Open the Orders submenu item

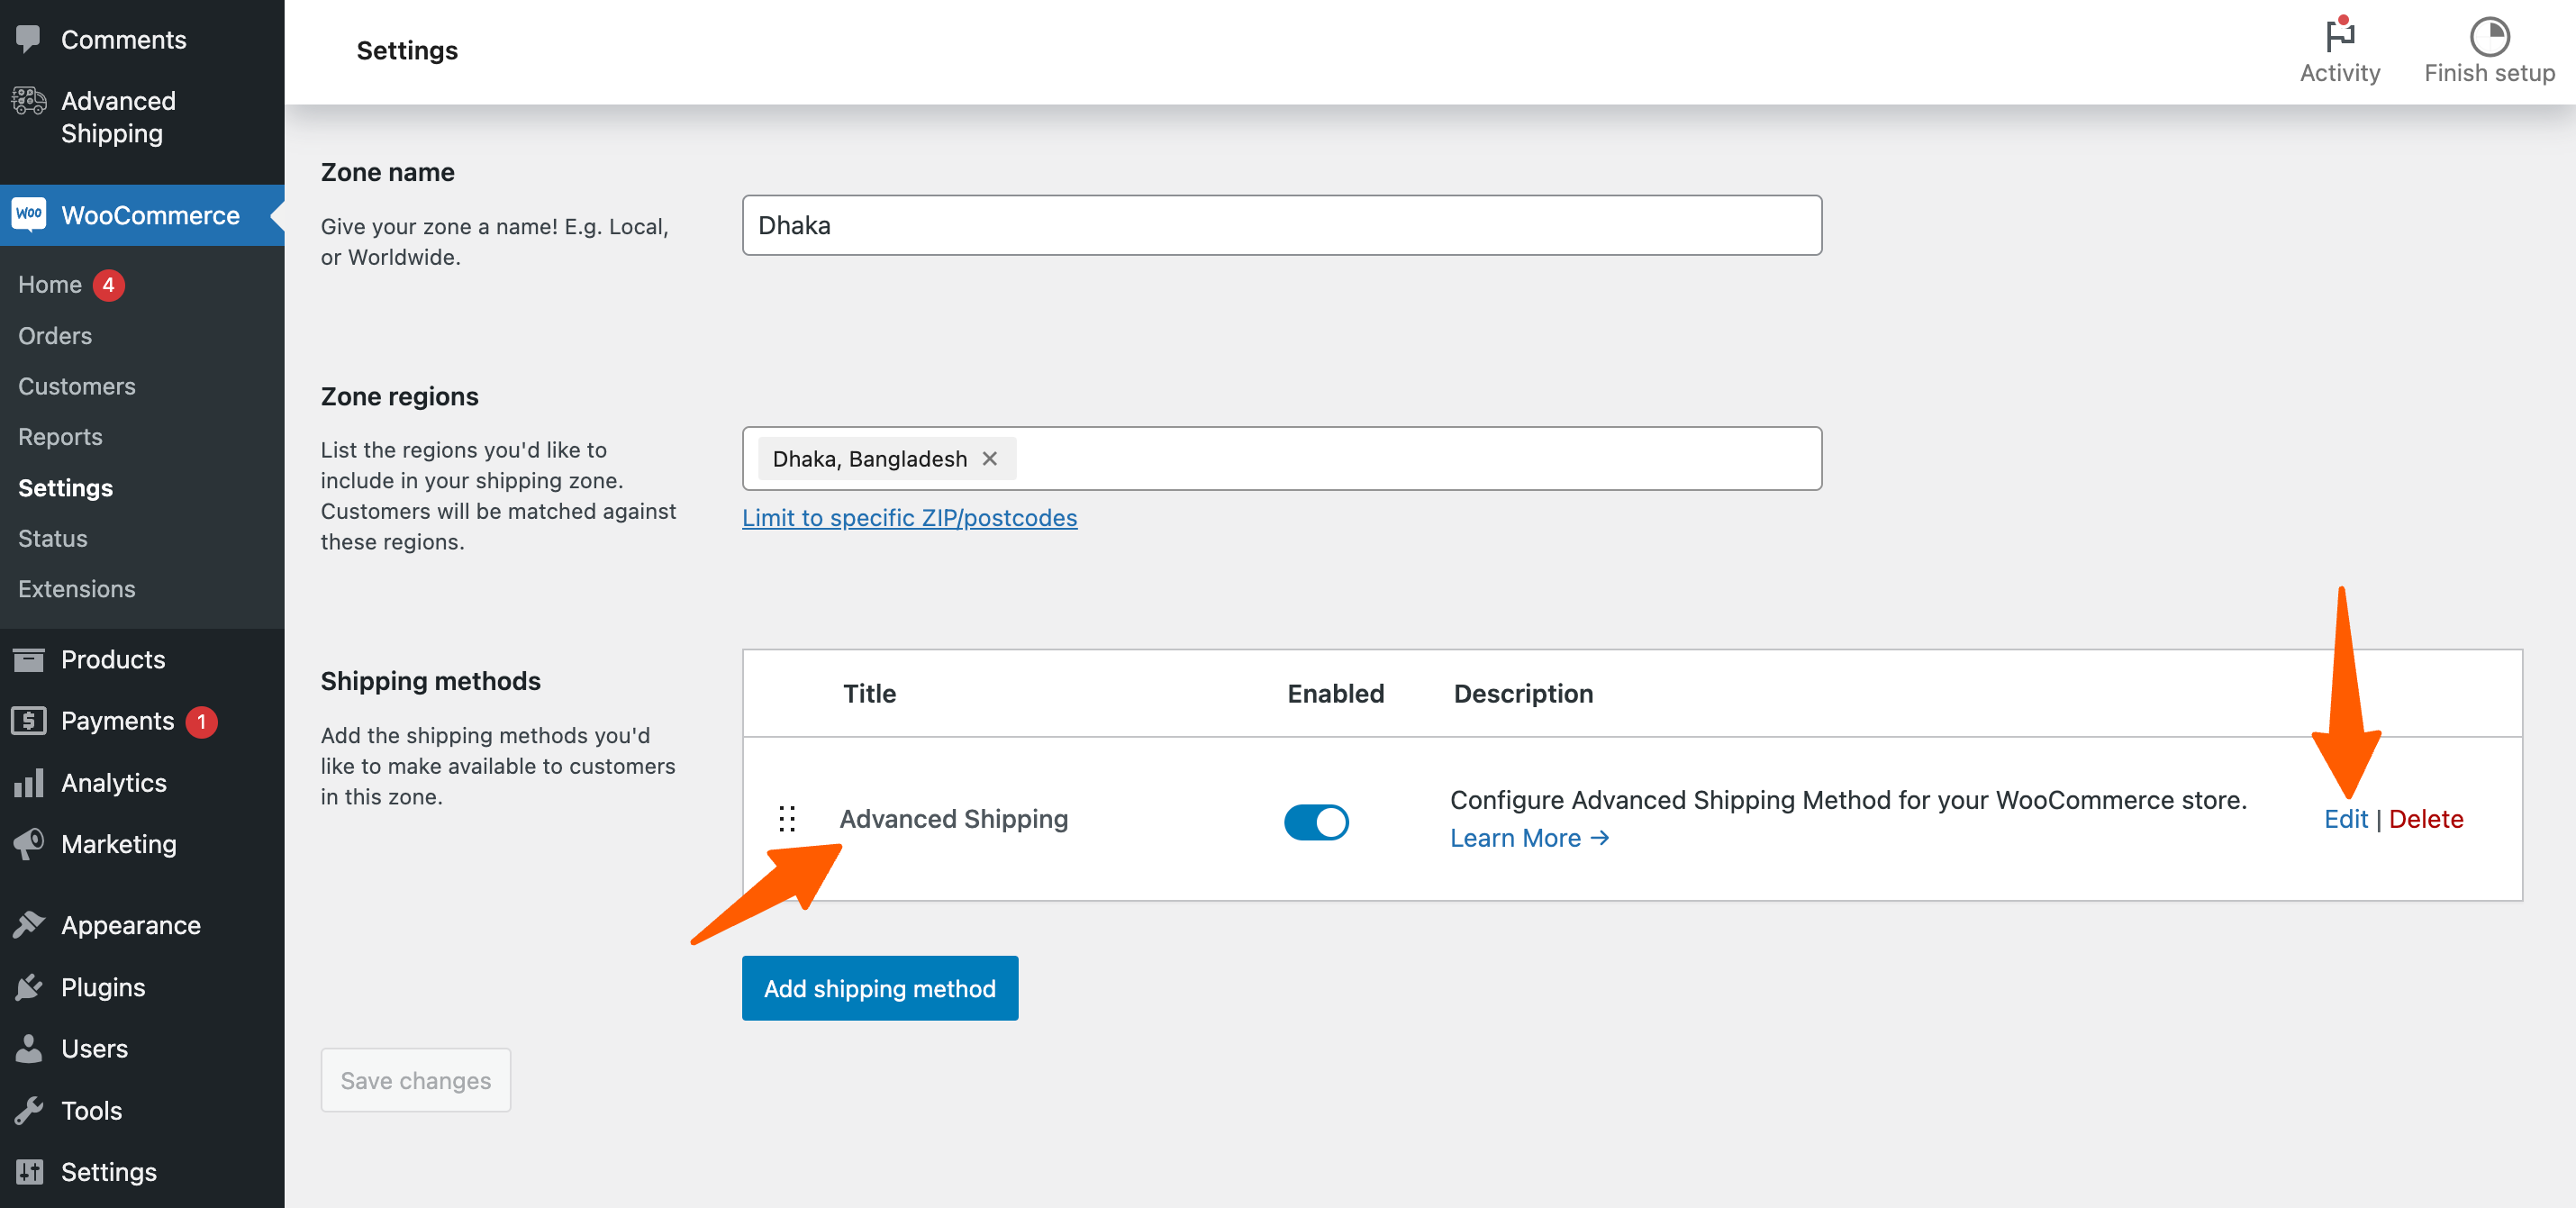[x=55, y=336]
